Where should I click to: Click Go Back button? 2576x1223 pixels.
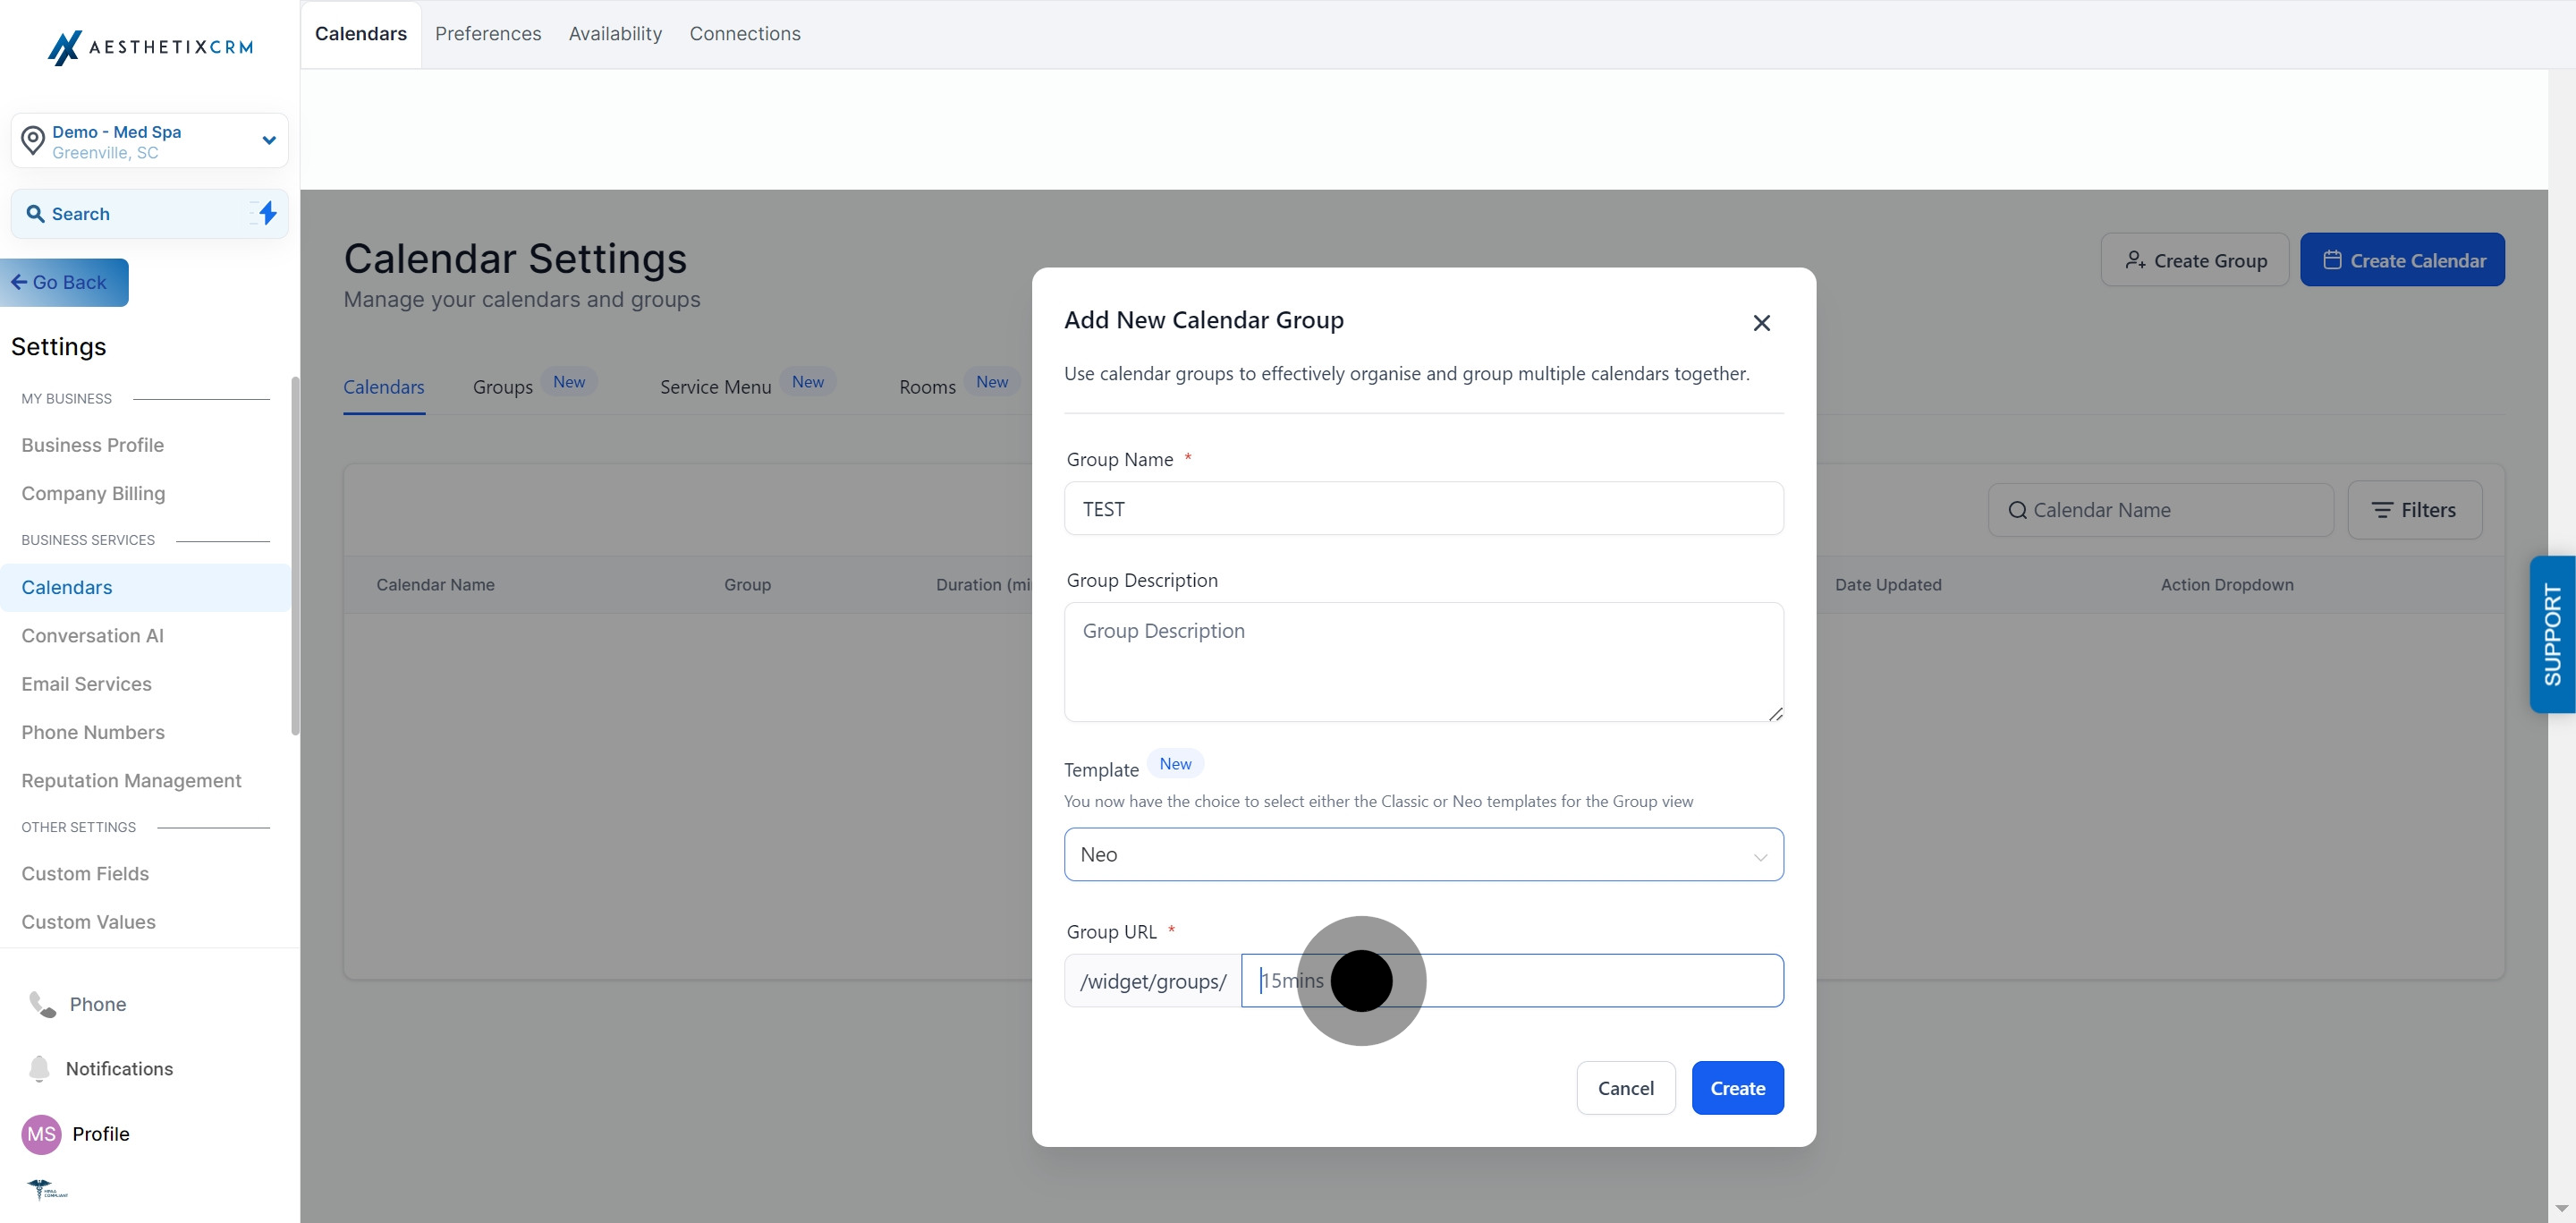click(65, 283)
